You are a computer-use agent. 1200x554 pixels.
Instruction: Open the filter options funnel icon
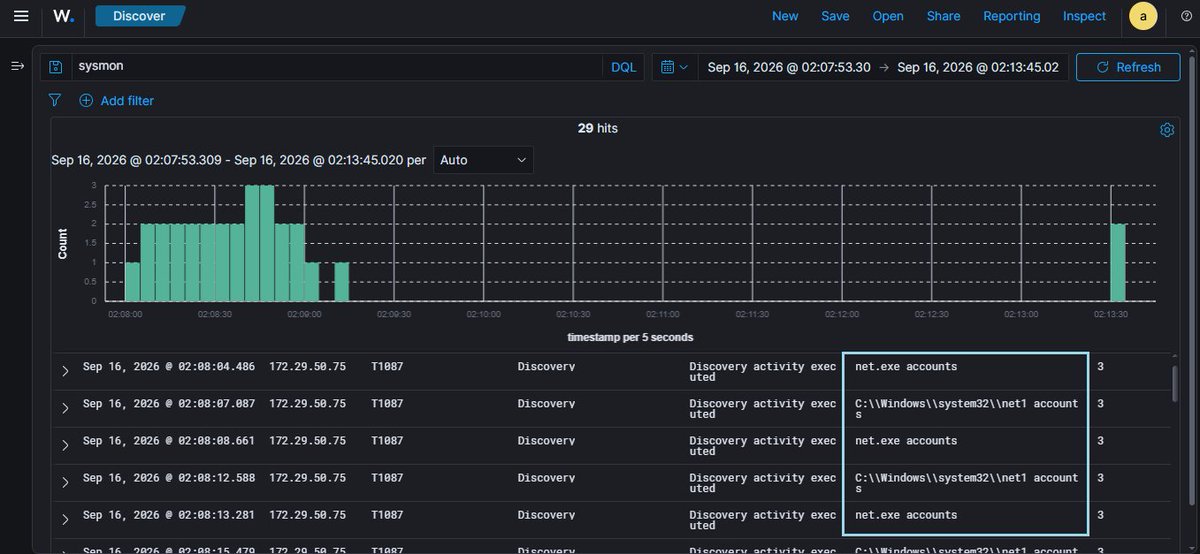tap(55, 100)
